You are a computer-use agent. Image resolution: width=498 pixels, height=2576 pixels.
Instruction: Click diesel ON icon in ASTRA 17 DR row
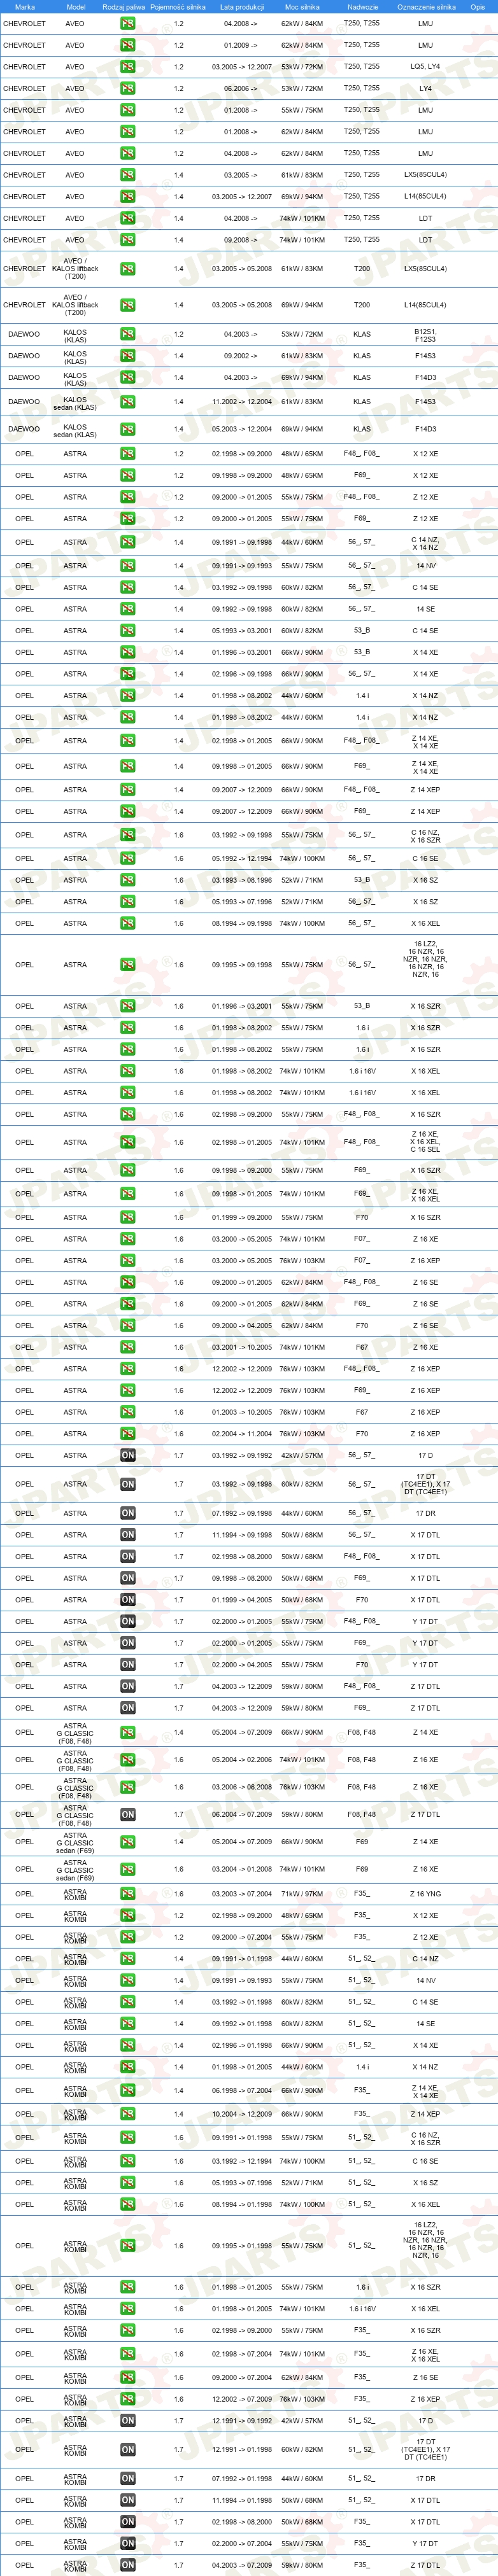click(127, 1513)
